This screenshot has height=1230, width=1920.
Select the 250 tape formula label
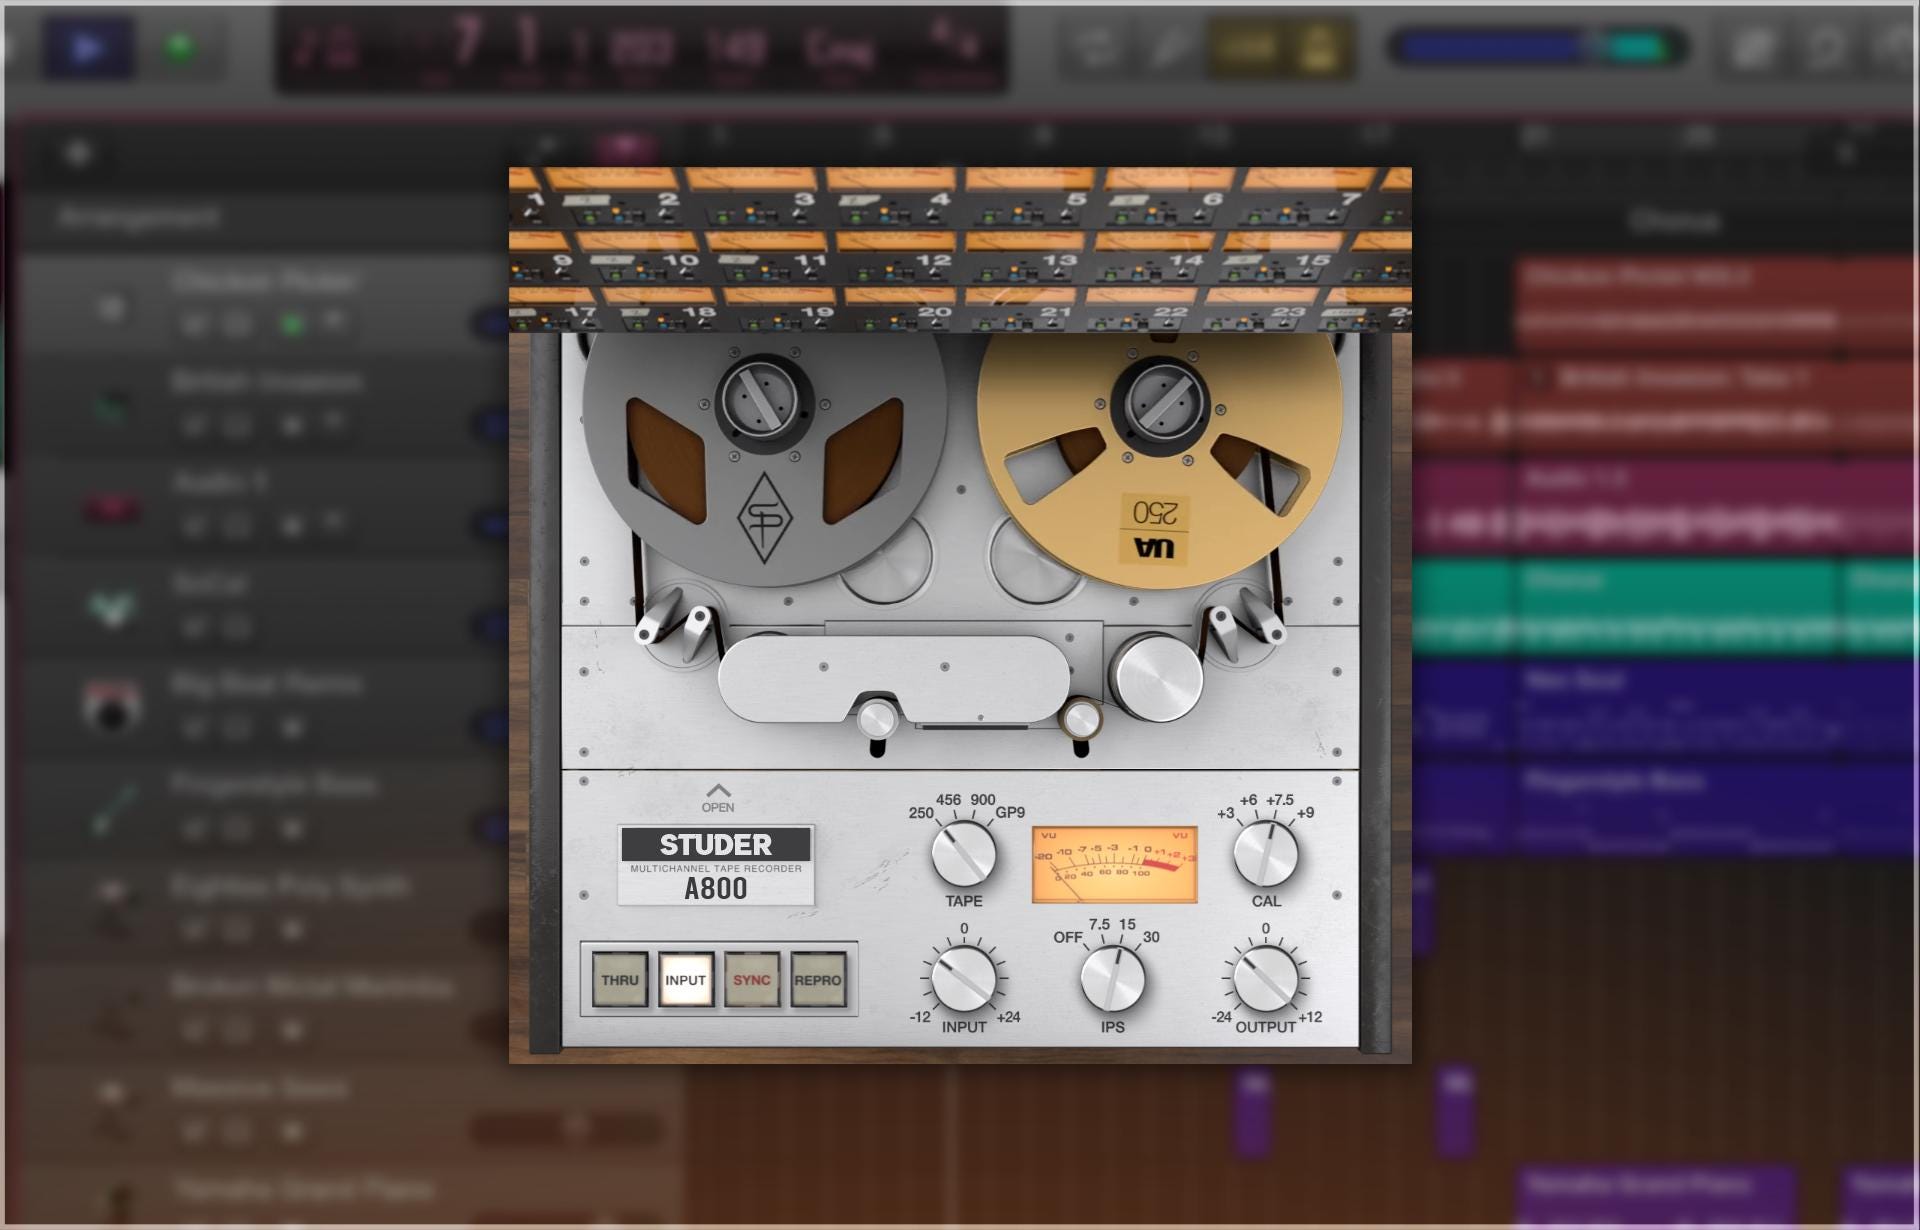point(921,813)
